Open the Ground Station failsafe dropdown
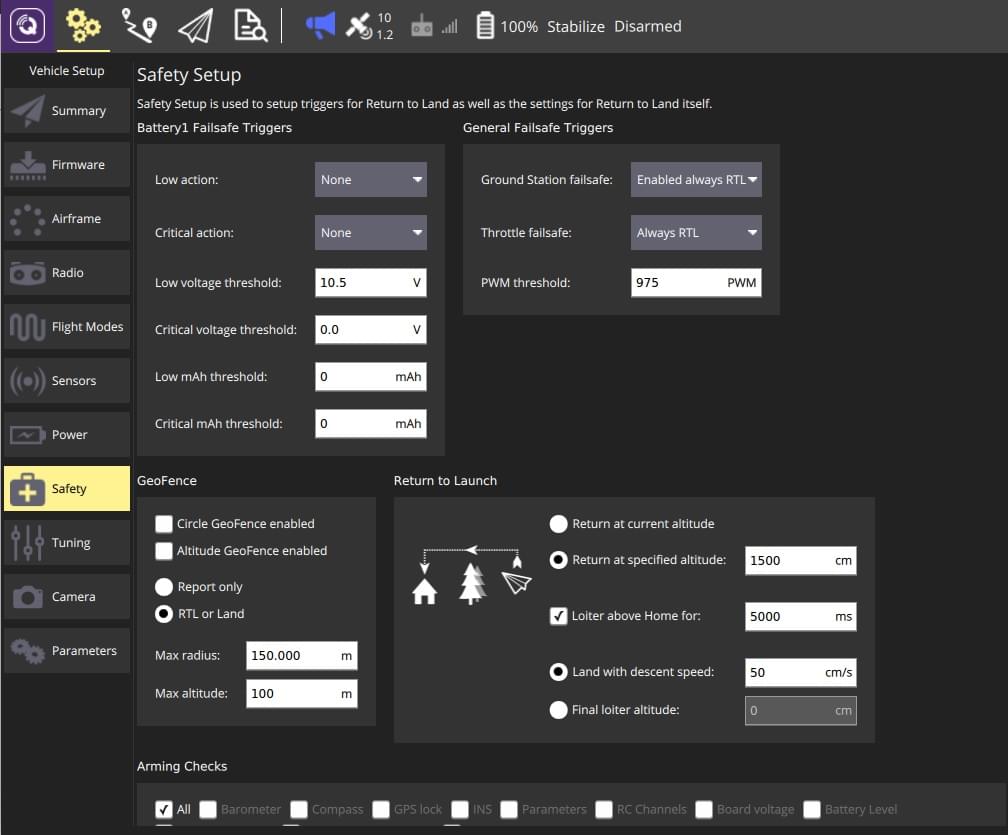 point(696,180)
